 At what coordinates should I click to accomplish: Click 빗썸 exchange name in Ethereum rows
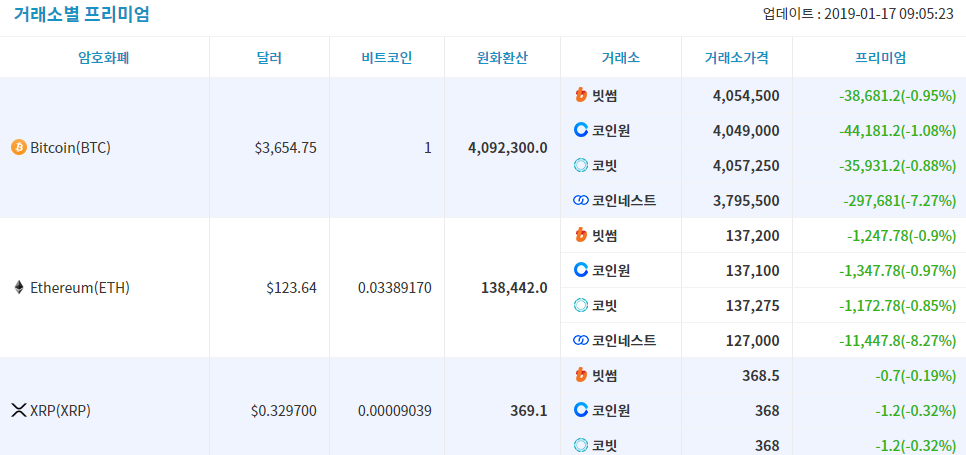coord(605,236)
